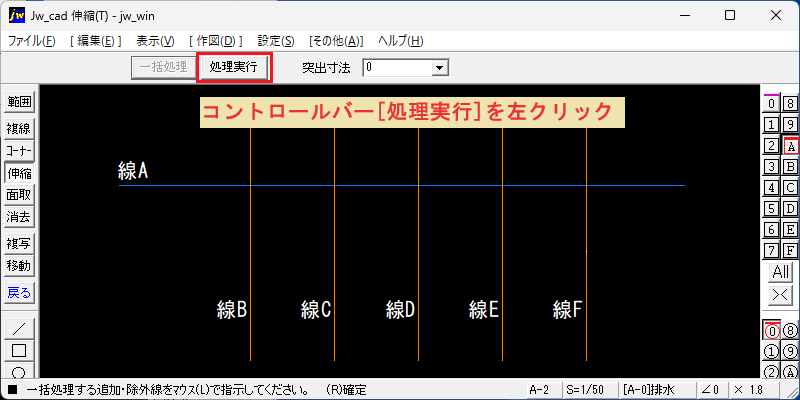The image size is (800, 400).
Task: Select the 消去 erase tool
Action: [x=19, y=218]
